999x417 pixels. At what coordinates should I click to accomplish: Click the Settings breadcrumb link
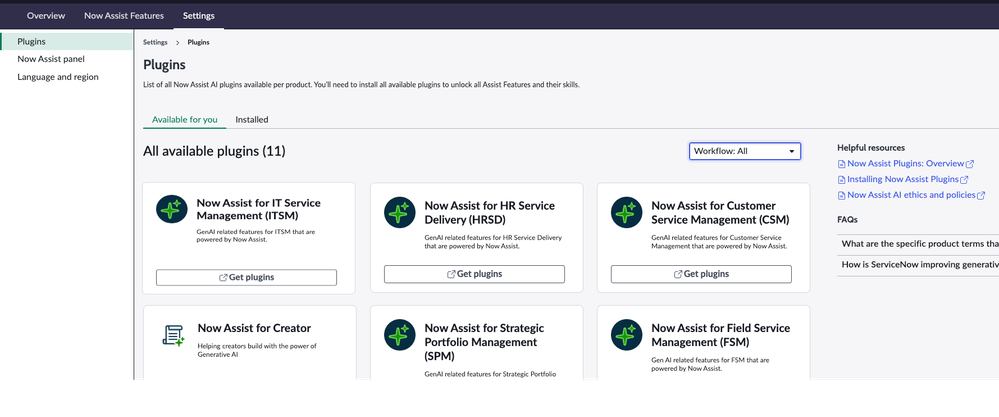(x=155, y=43)
